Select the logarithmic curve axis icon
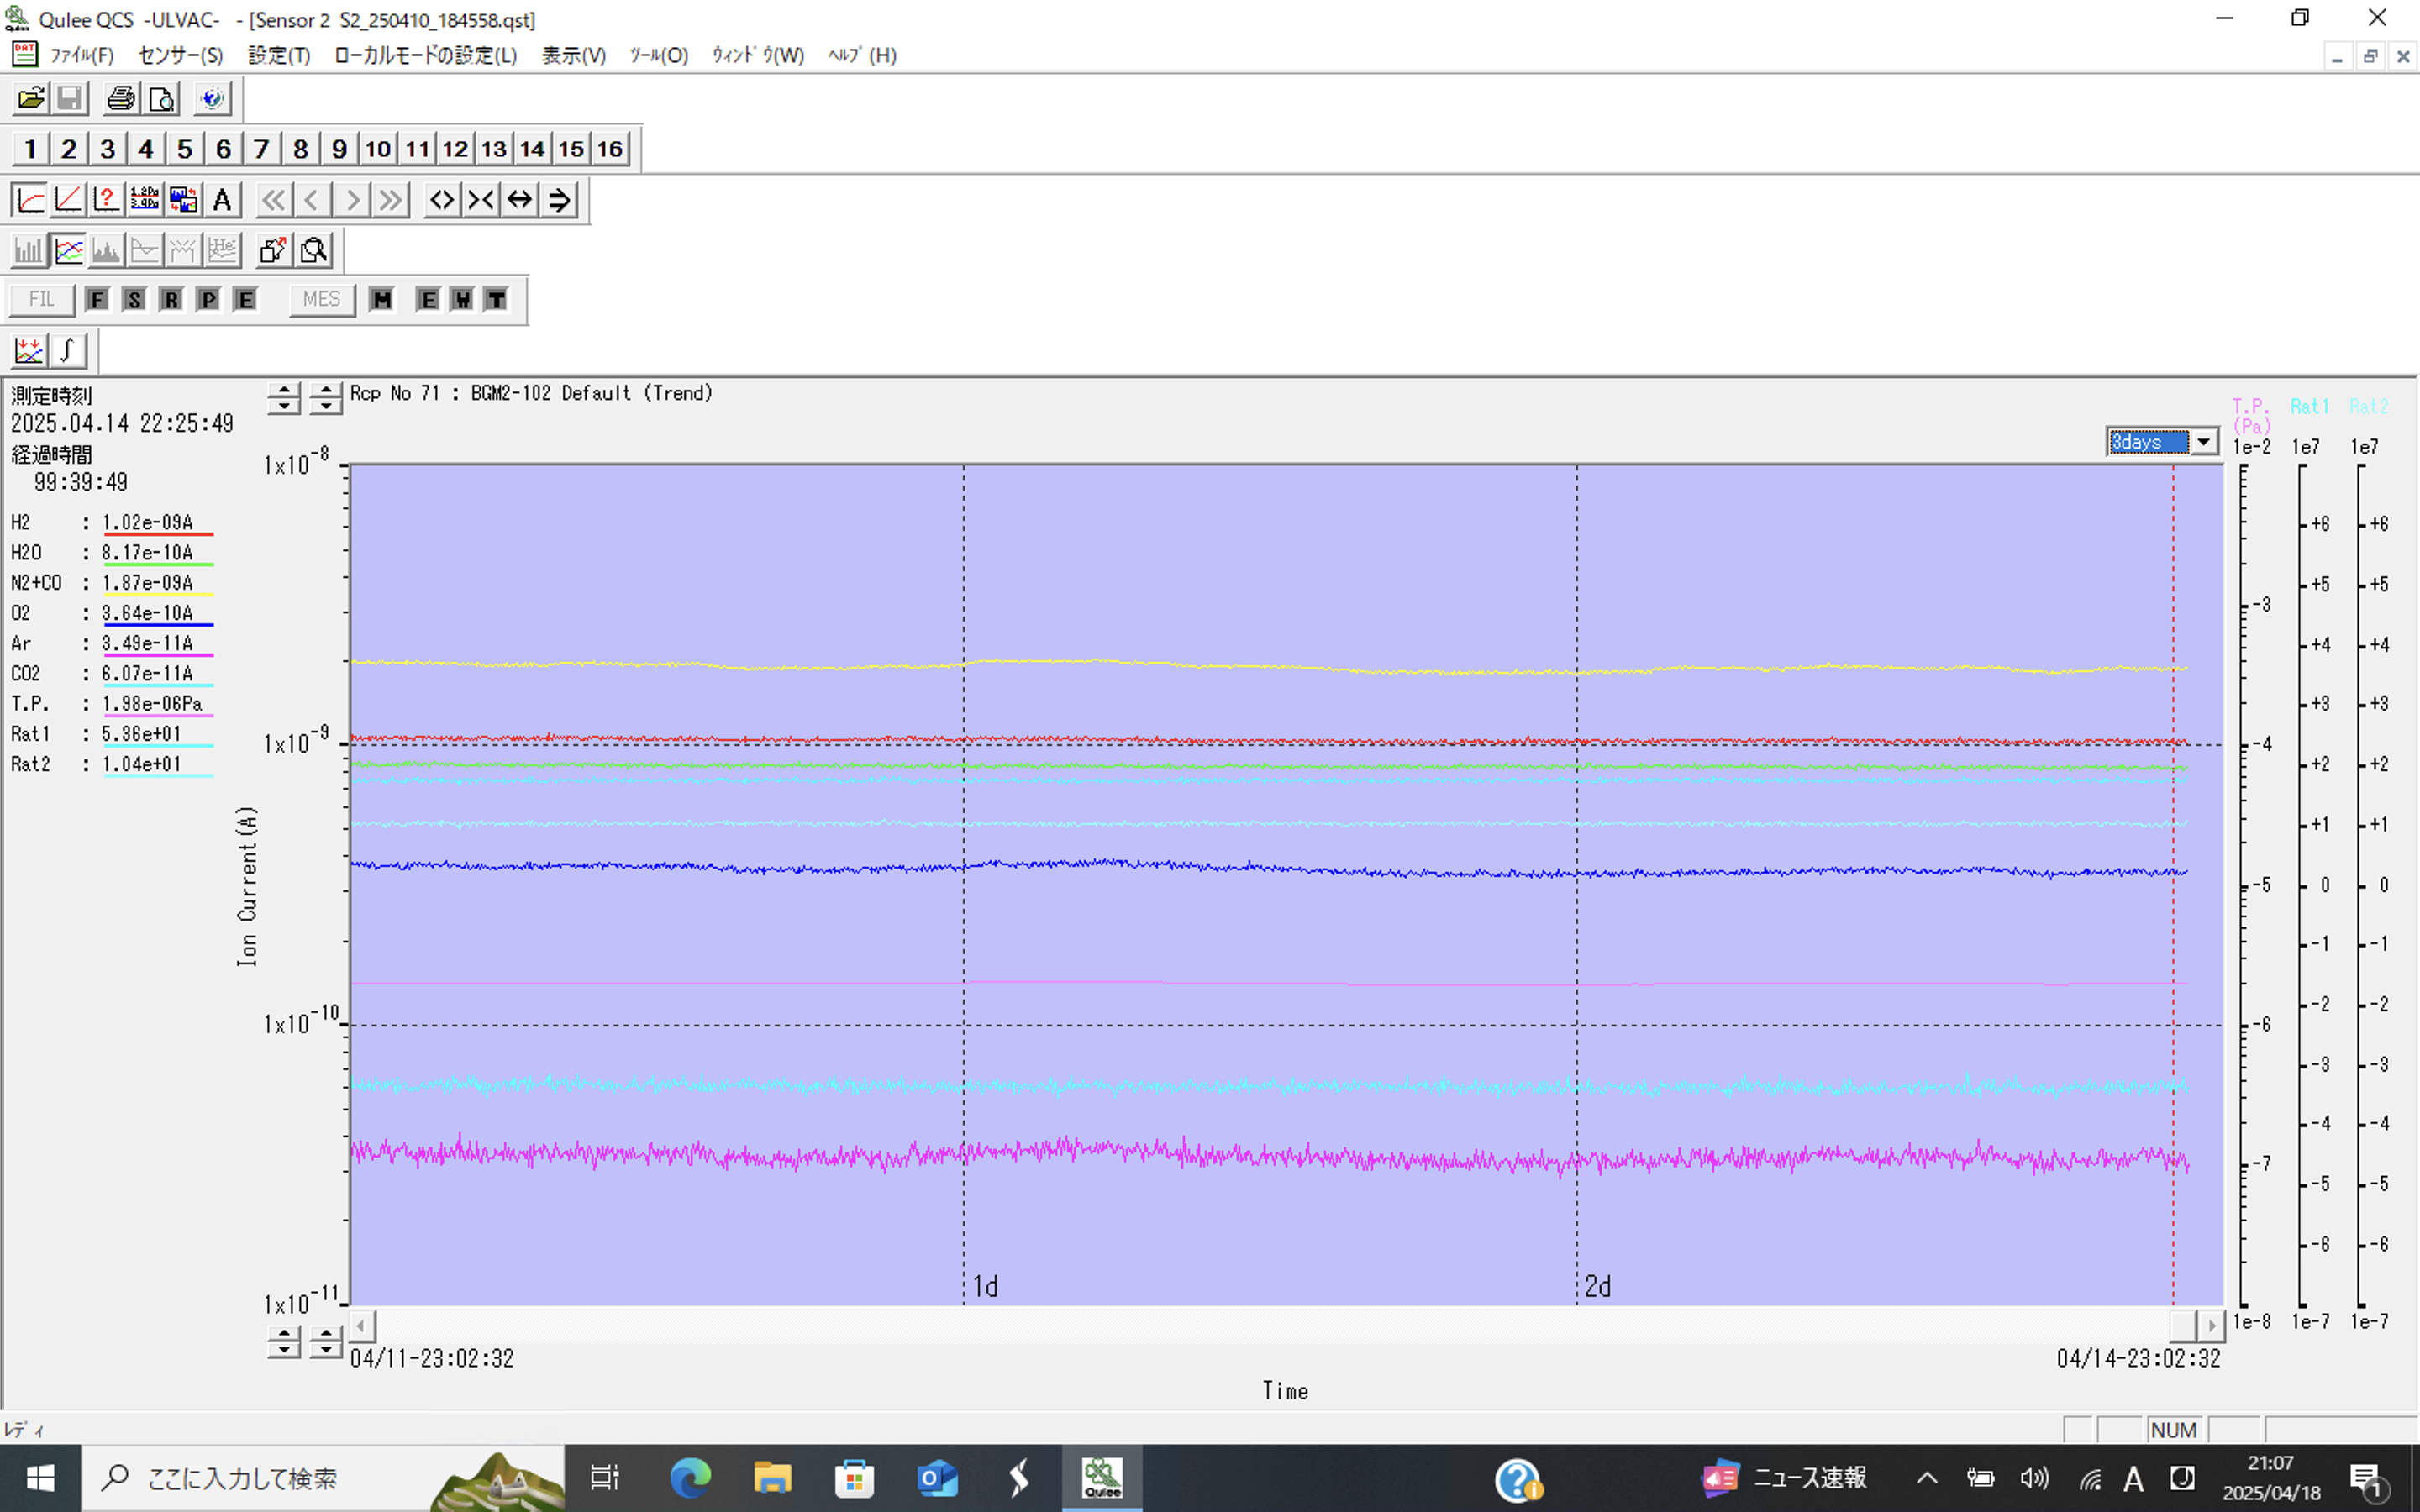 click(x=30, y=200)
